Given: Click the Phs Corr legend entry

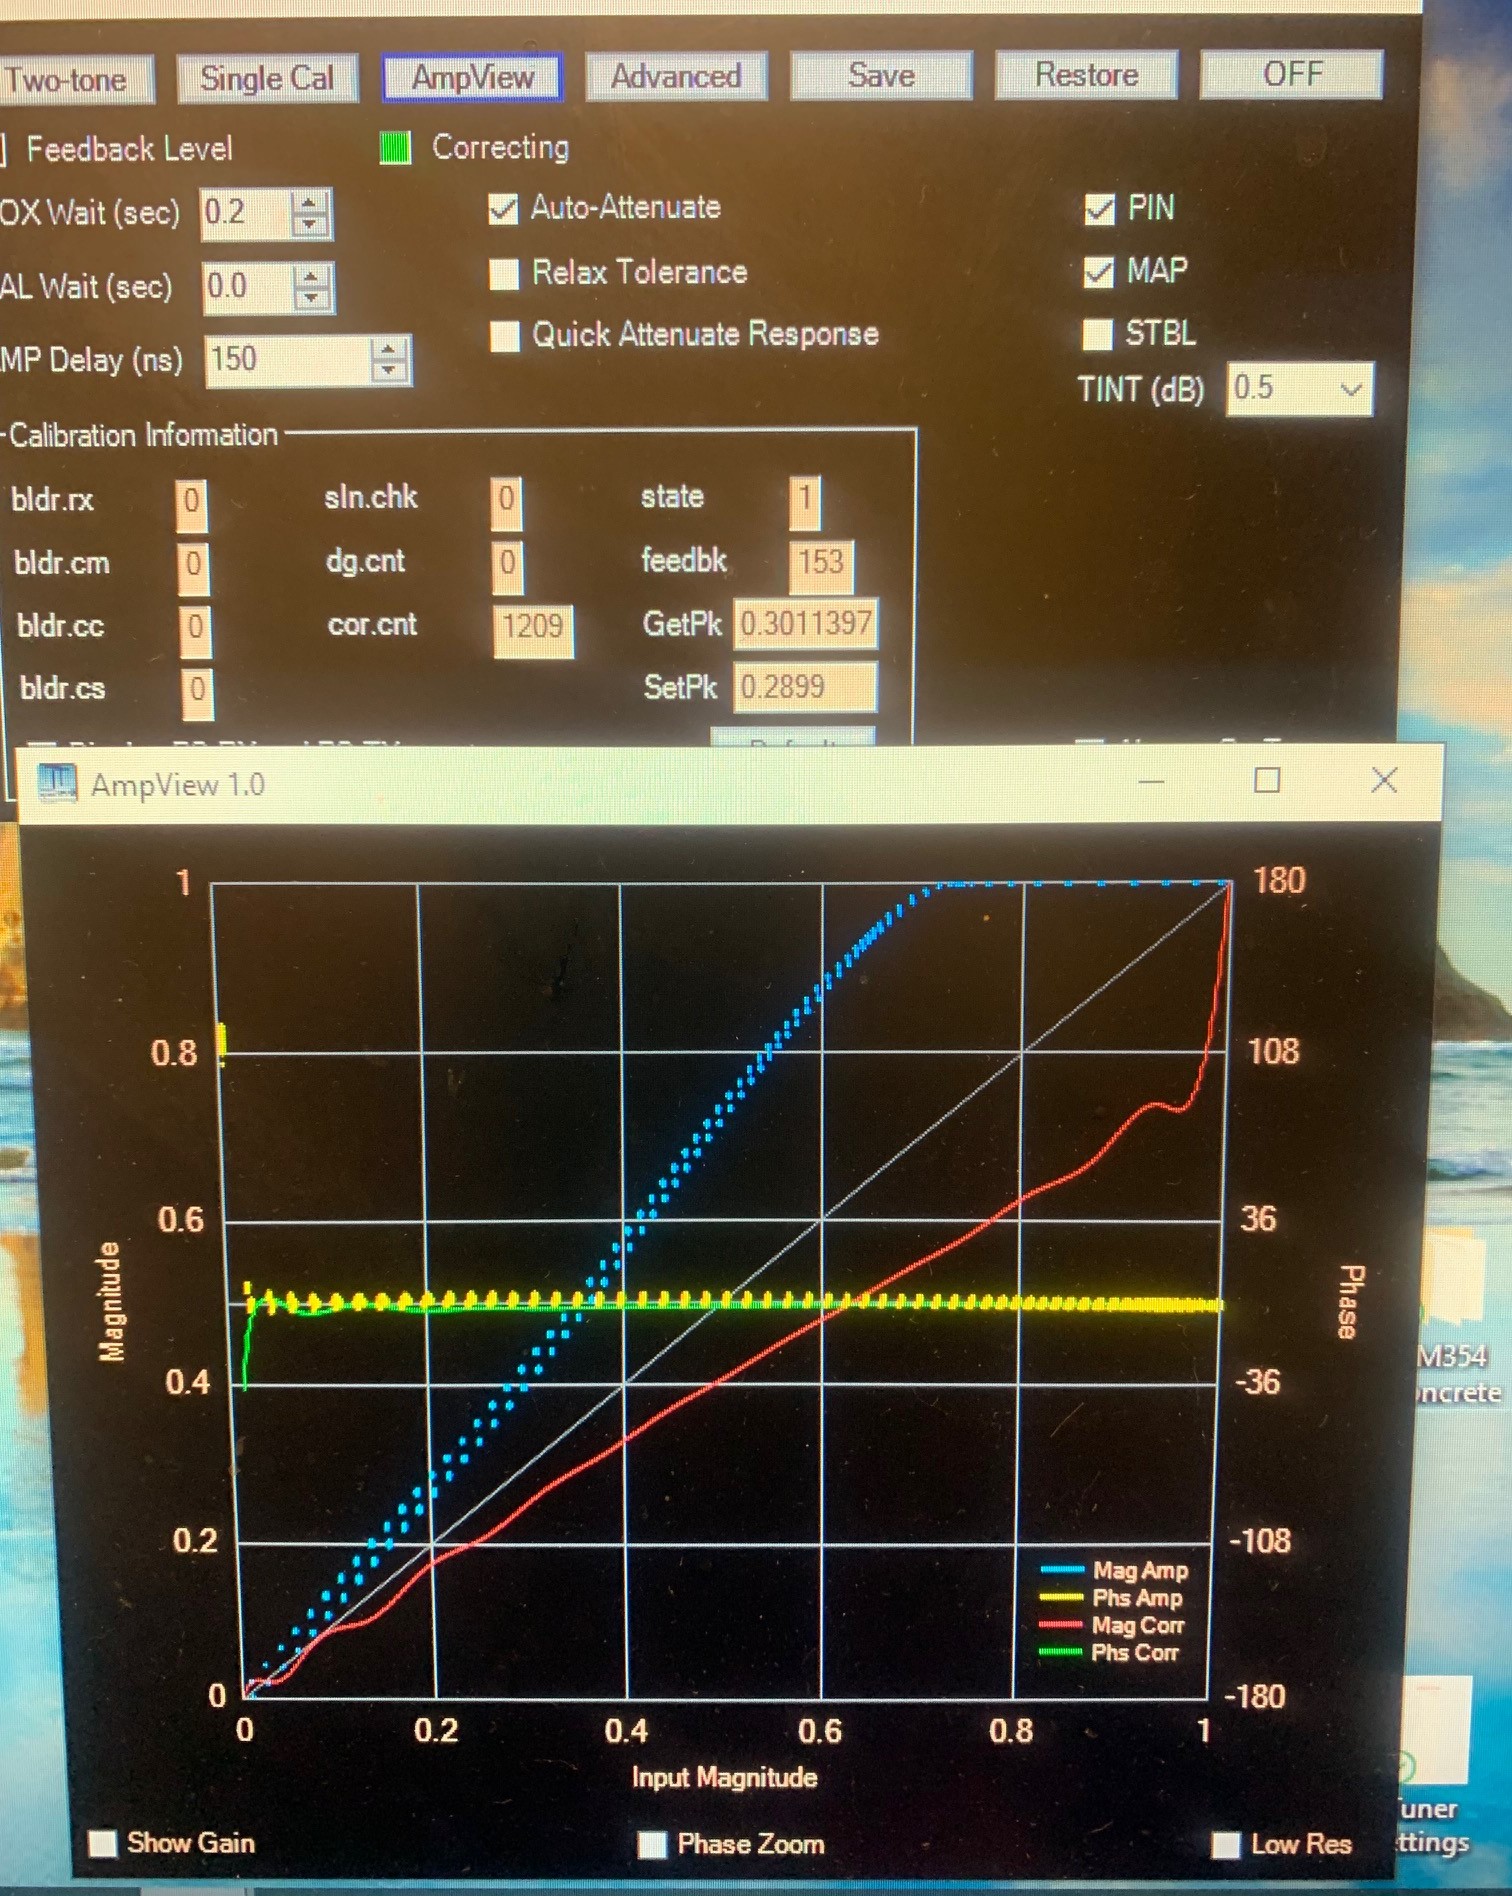Looking at the screenshot, I should pyautogui.click(x=1110, y=1652).
